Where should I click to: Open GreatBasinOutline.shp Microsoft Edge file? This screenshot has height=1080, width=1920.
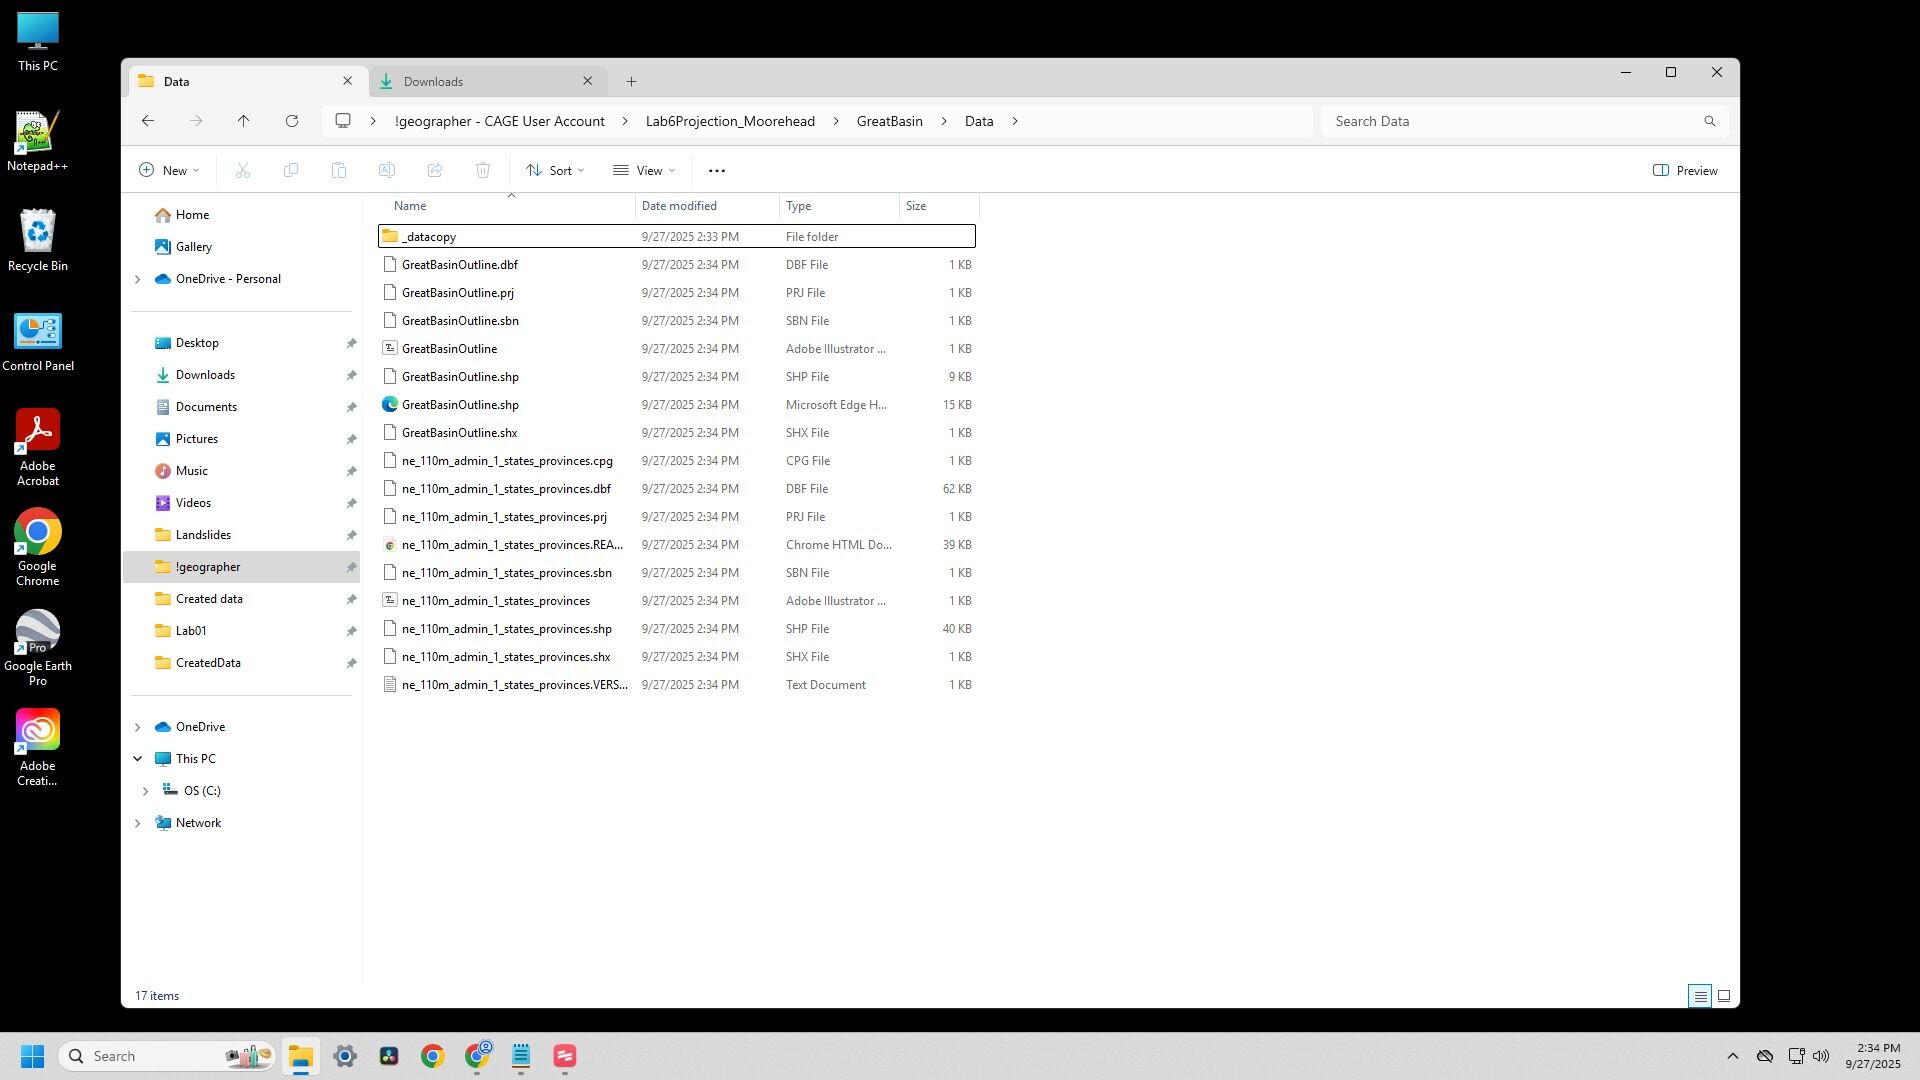[460, 405]
